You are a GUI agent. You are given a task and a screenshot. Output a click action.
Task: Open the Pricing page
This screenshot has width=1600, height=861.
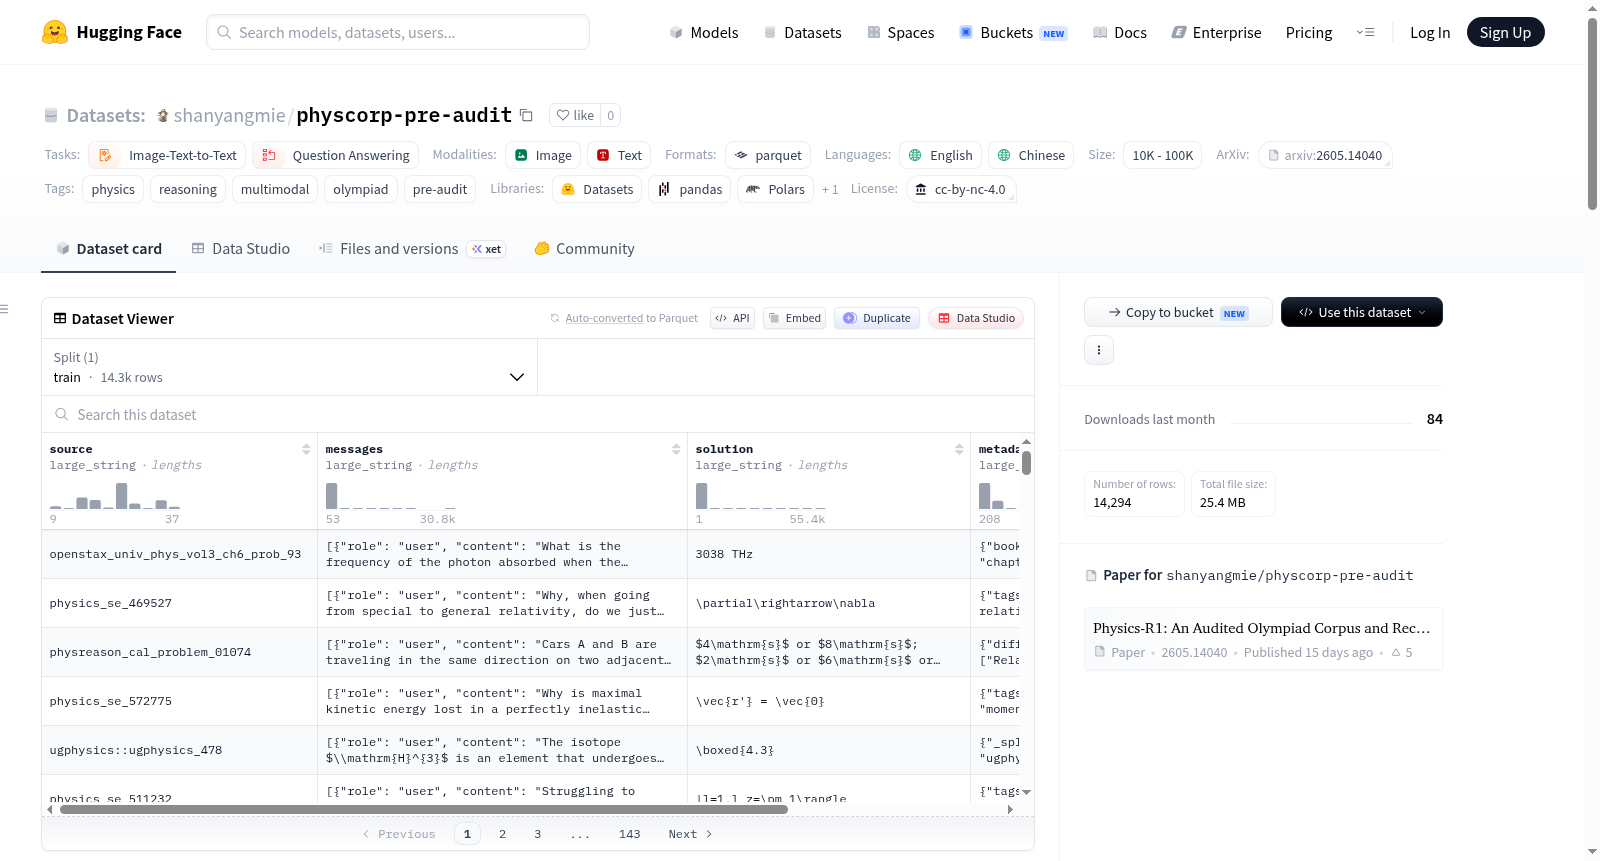click(1309, 32)
